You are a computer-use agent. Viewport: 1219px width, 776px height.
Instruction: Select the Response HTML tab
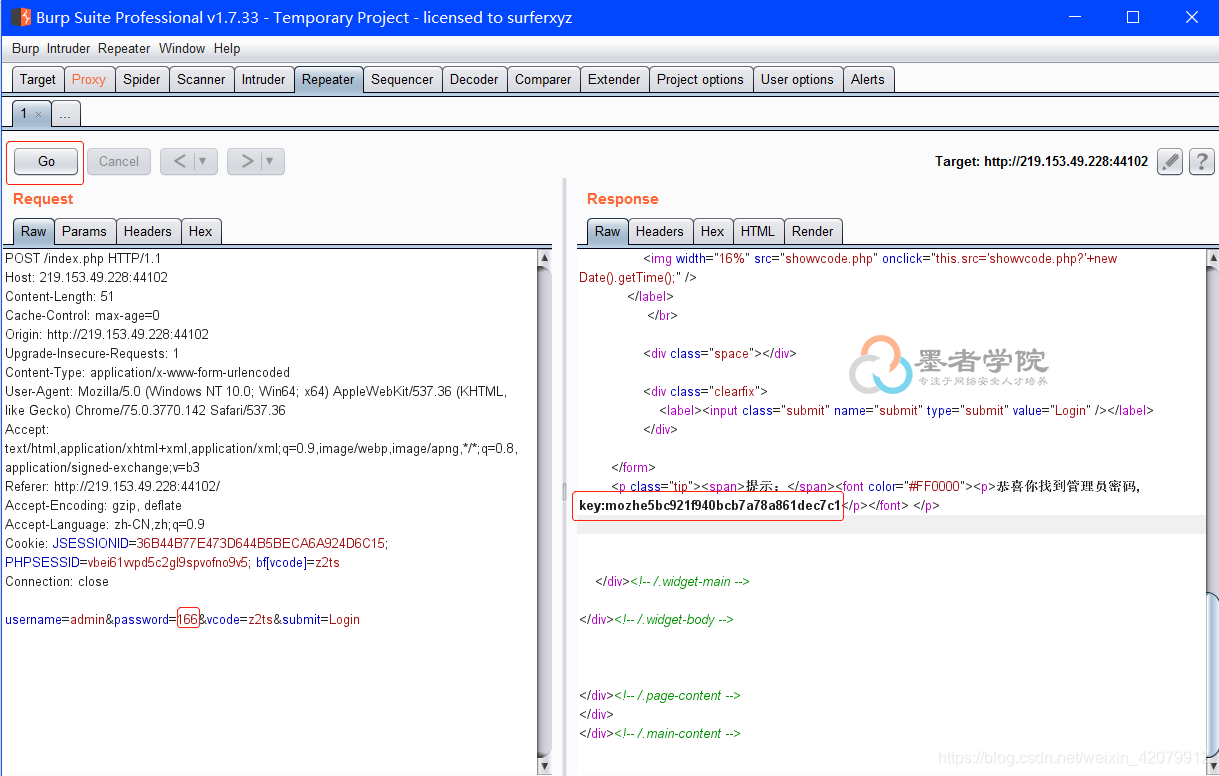(758, 231)
